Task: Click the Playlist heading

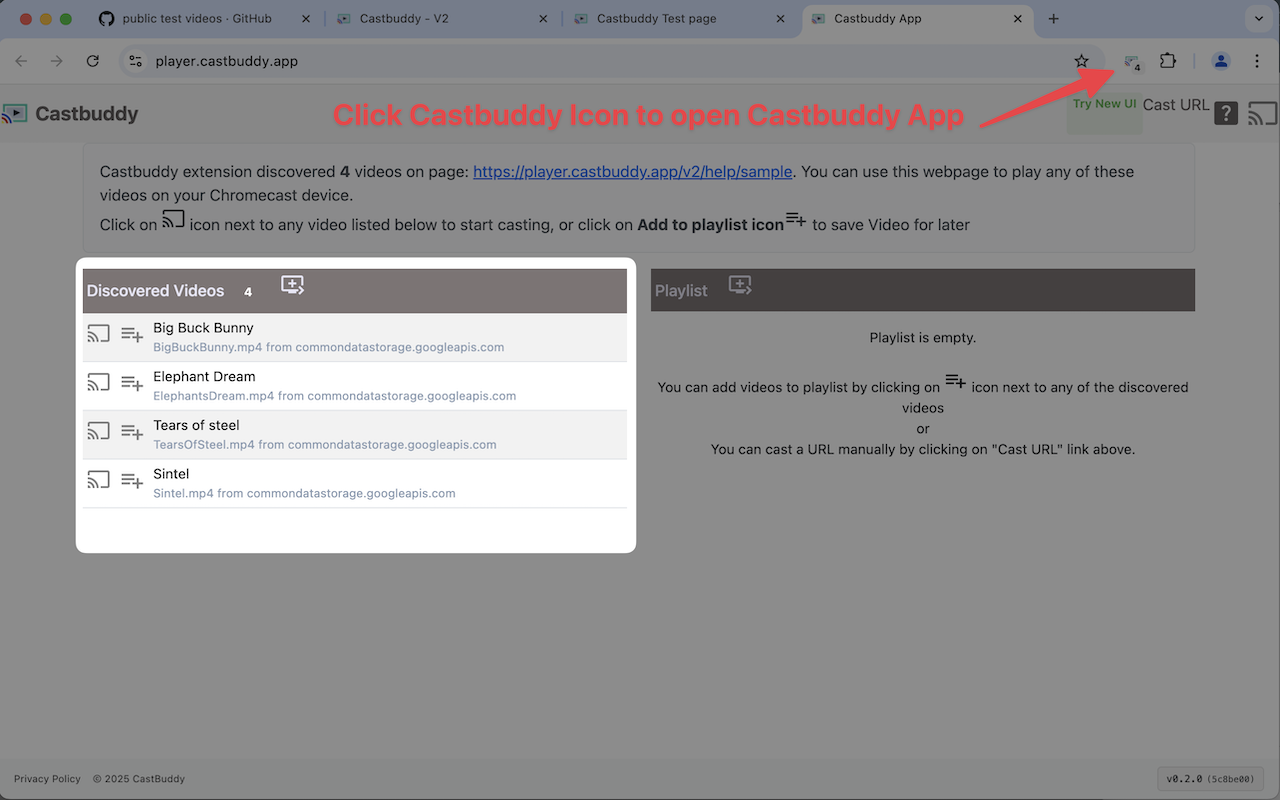Action: click(681, 291)
